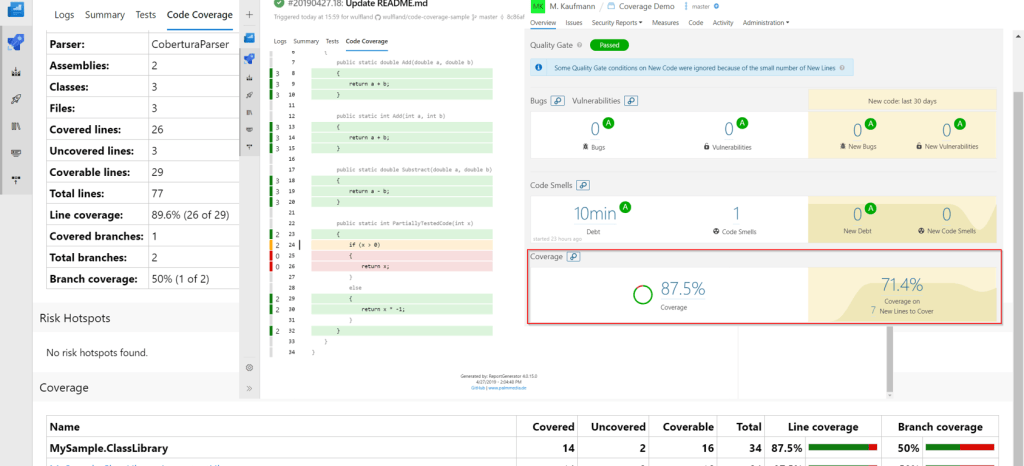
Task: Go to the SonarQube Measures tab
Action: coord(665,23)
